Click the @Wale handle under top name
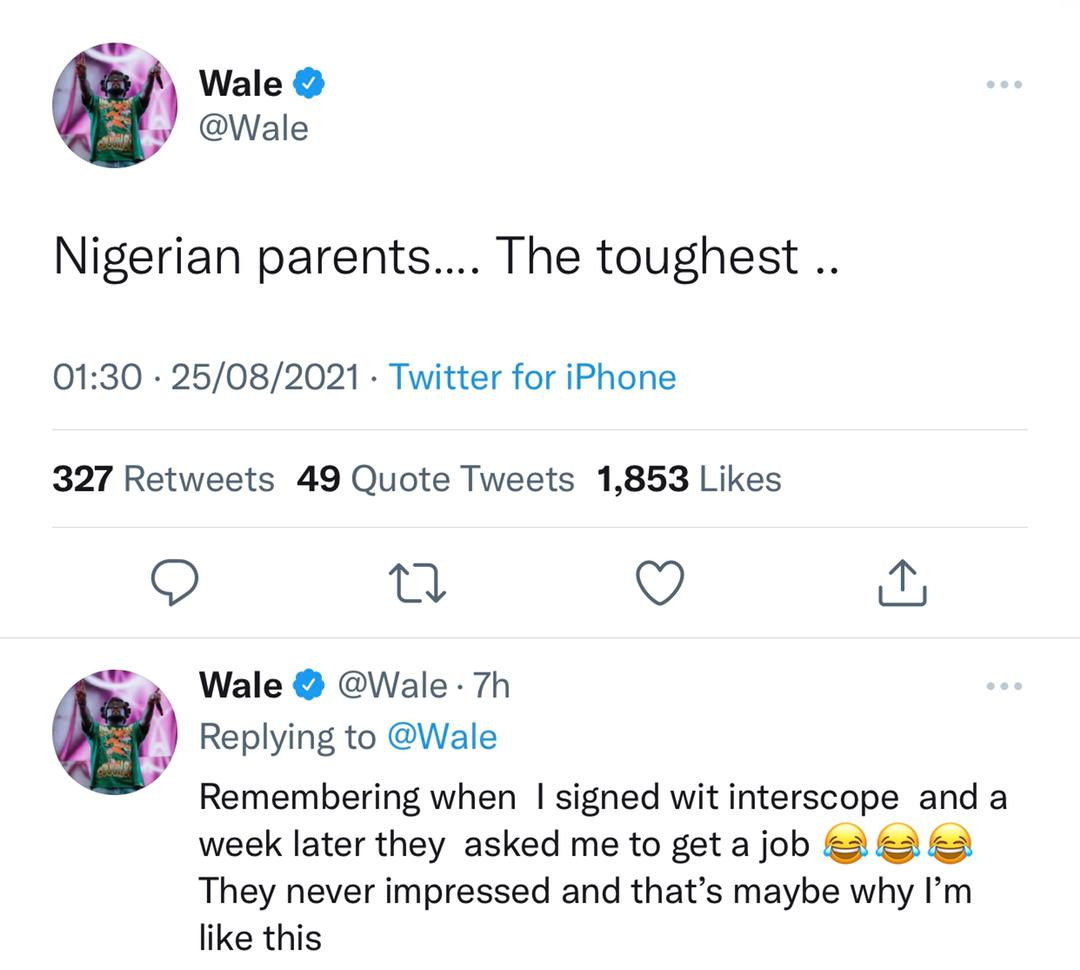1080x970 pixels. pyautogui.click(x=253, y=128)
